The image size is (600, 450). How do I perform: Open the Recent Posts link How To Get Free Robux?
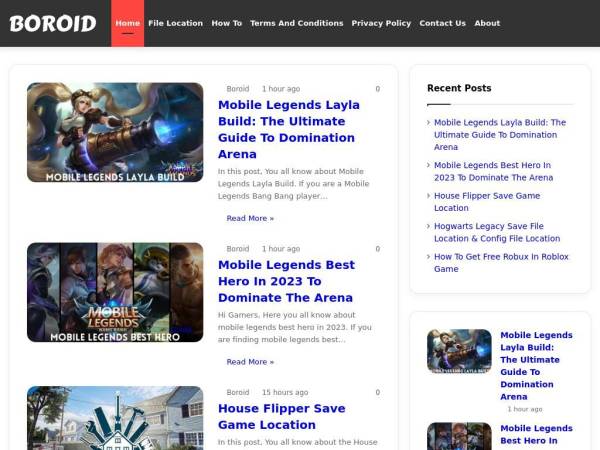[x=501, y=263]
